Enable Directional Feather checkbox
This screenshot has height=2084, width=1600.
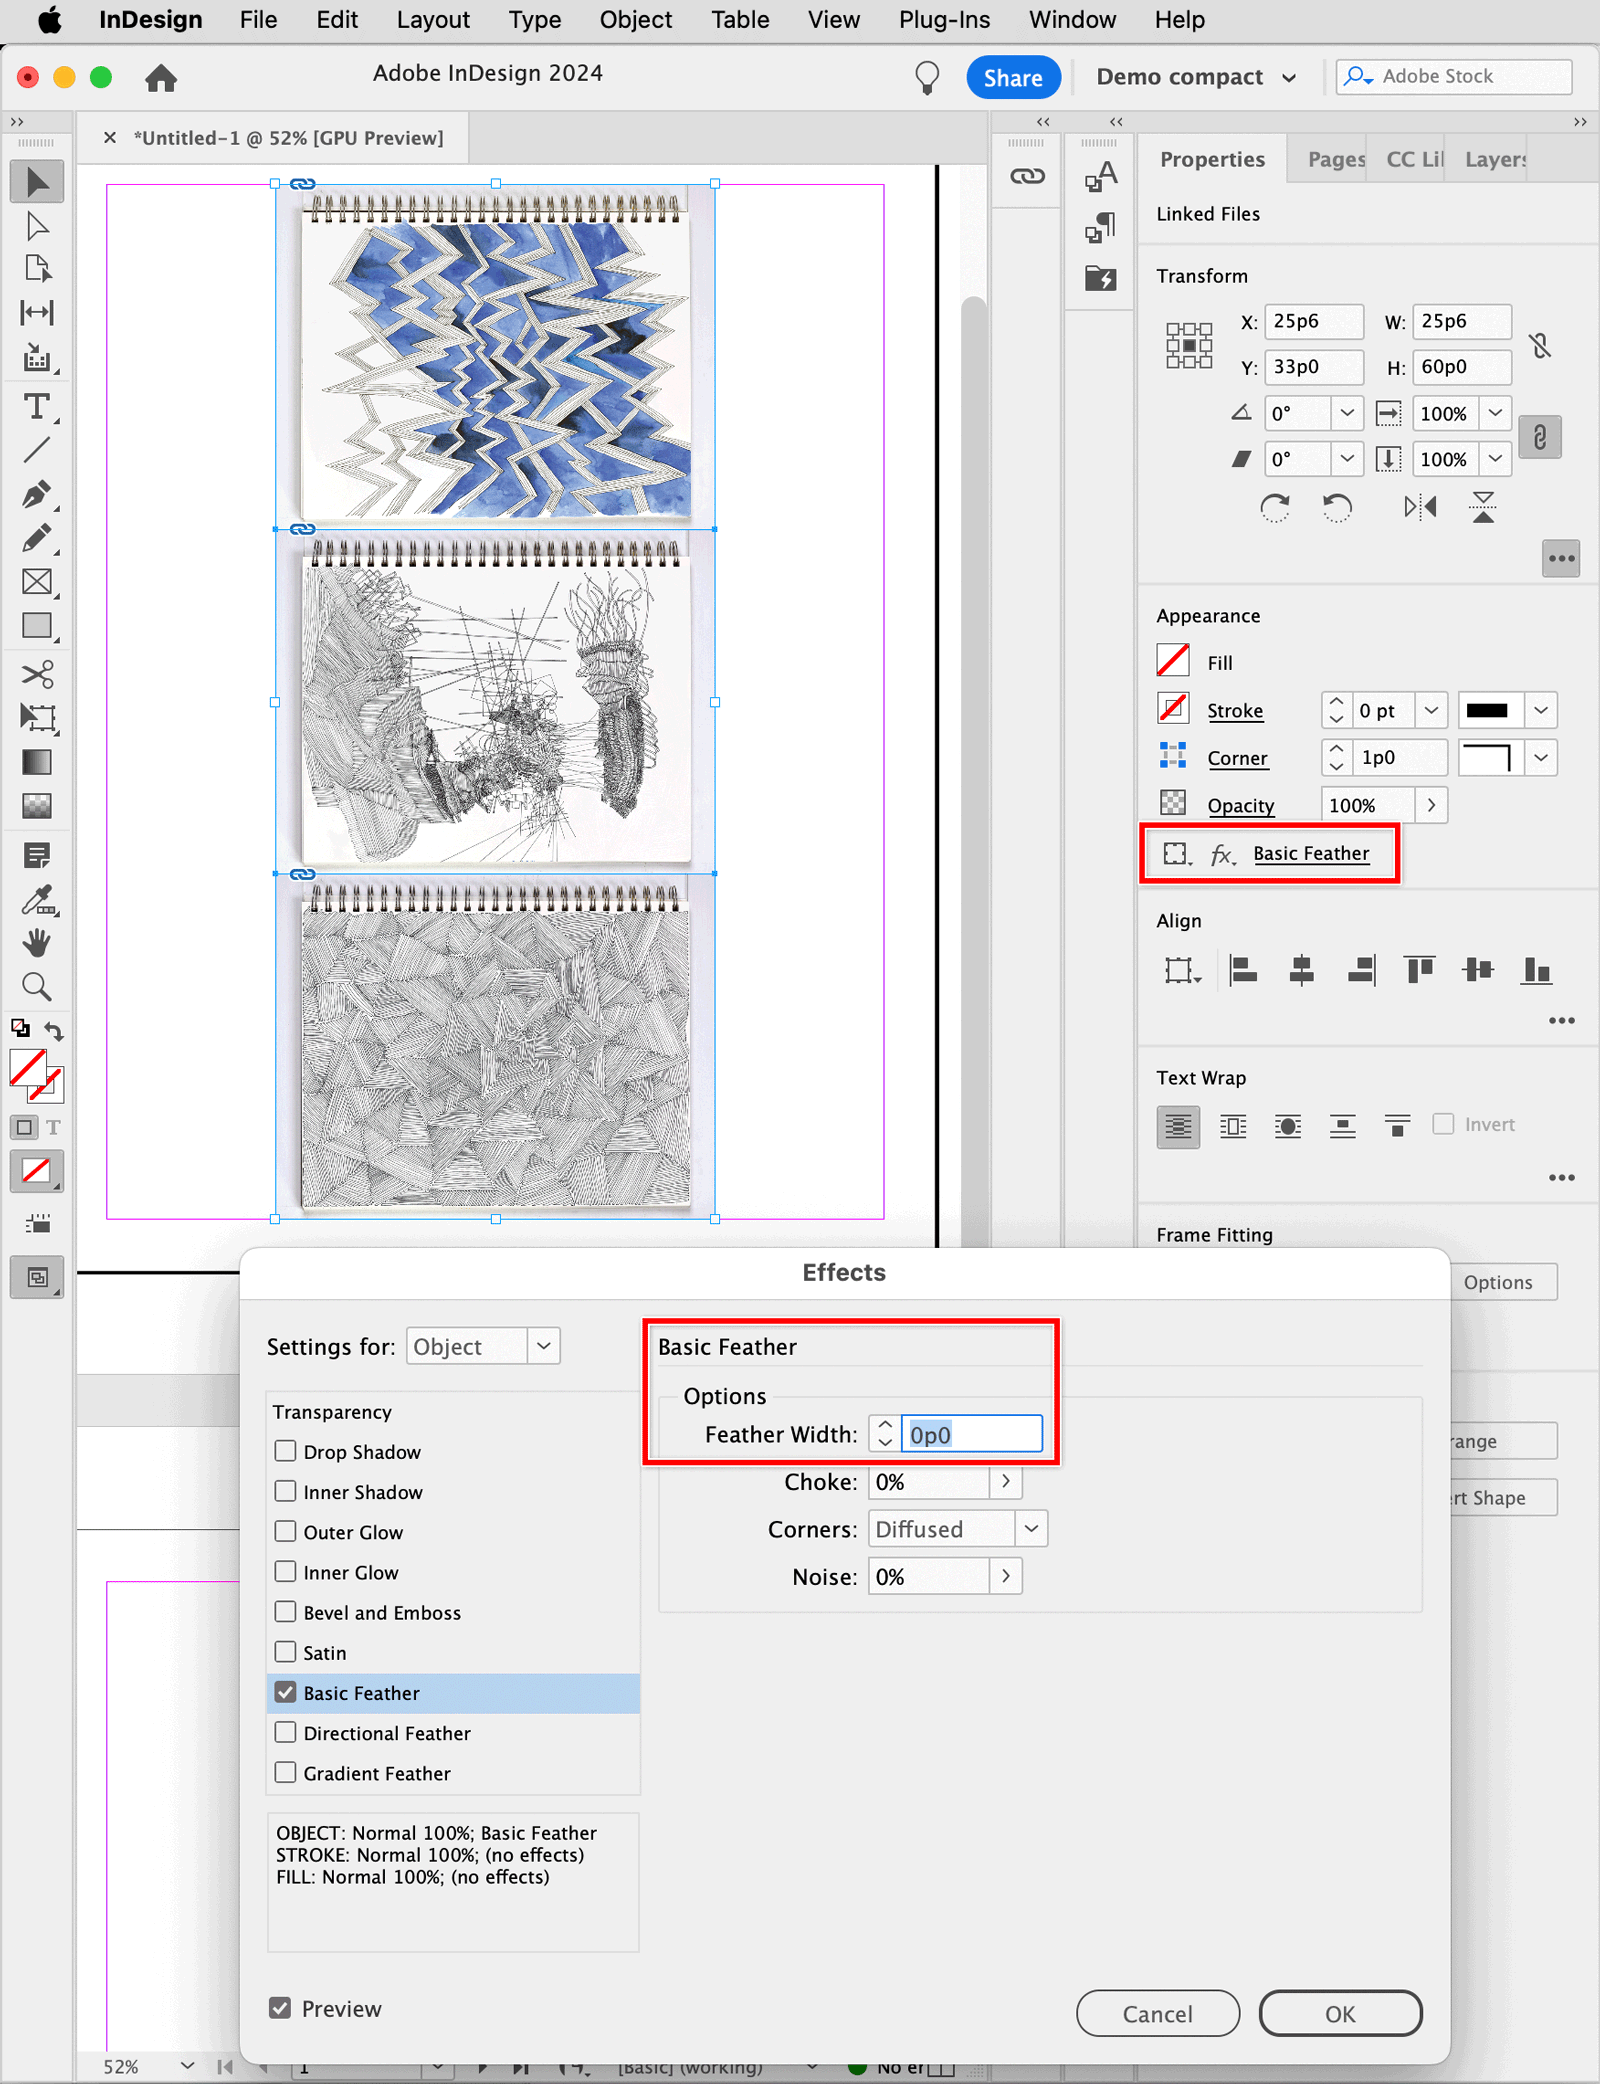coord(285,1732)
